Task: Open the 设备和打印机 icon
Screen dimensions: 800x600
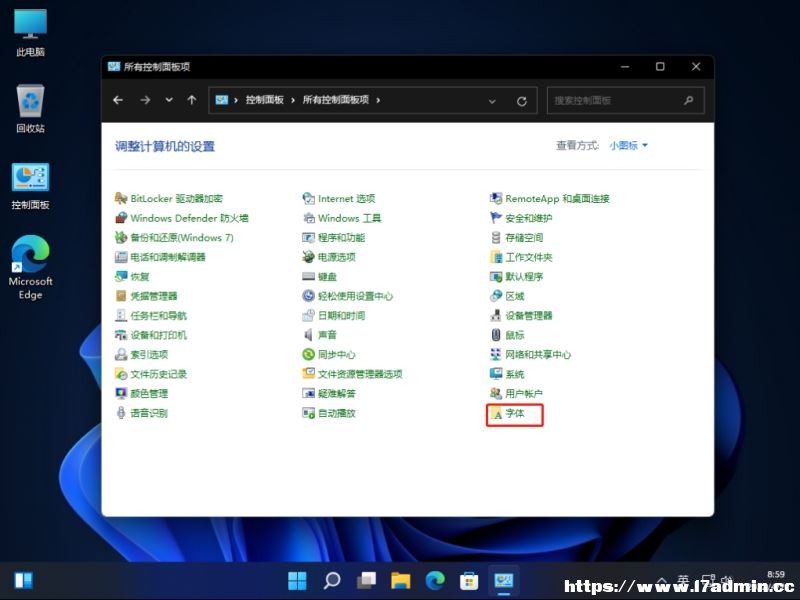Action: point(121,335)
